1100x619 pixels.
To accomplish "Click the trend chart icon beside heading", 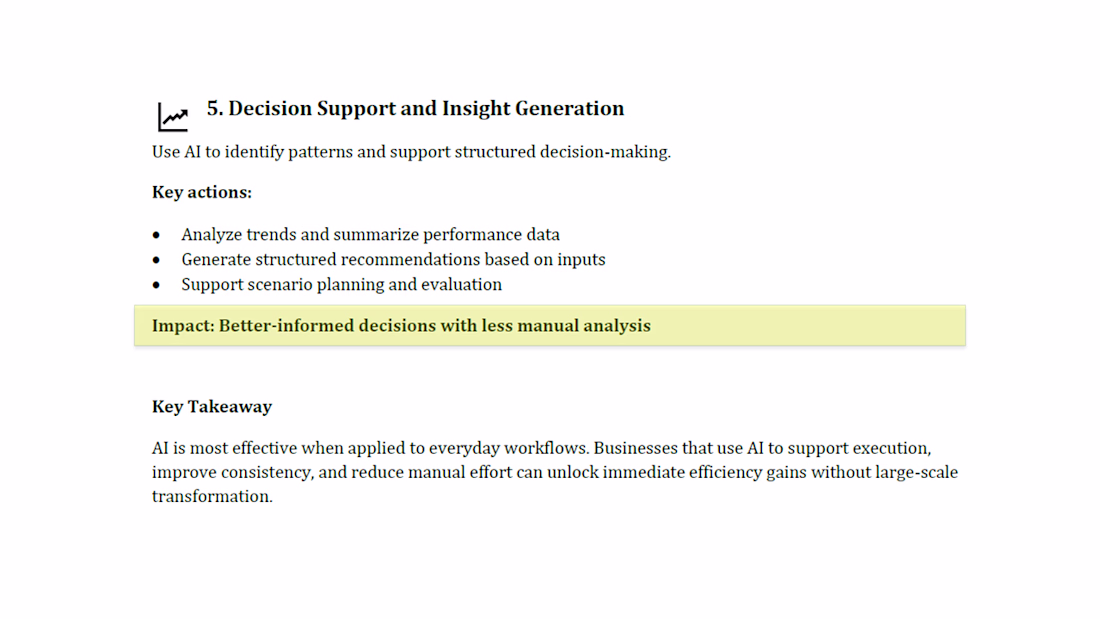I will pos(173,117).
